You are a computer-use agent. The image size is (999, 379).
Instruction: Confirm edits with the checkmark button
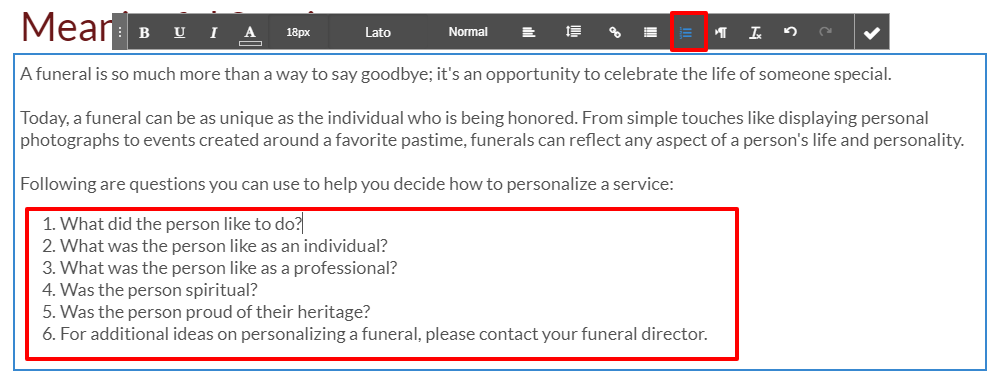pyautogui.click(x=872, y=33)
